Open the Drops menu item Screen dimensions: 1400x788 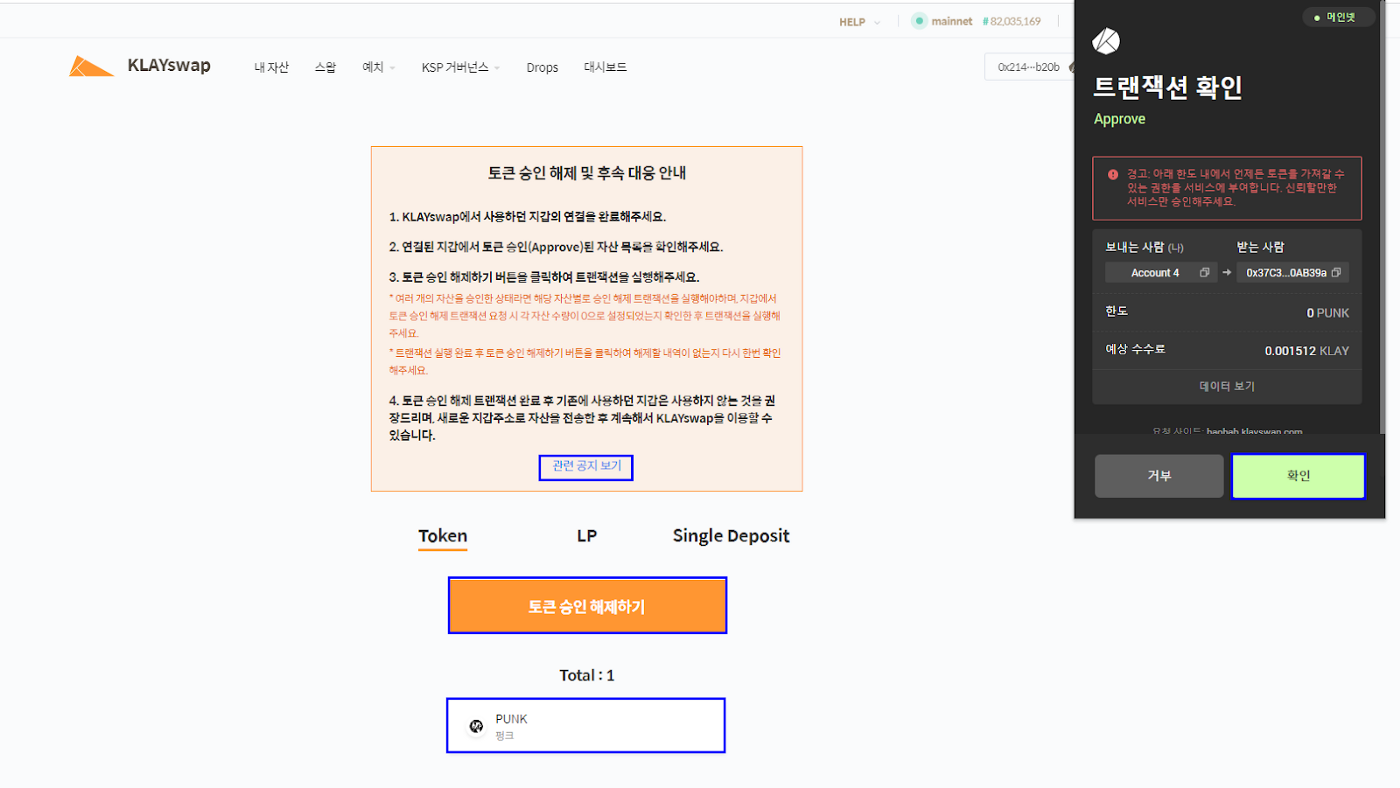542,68
